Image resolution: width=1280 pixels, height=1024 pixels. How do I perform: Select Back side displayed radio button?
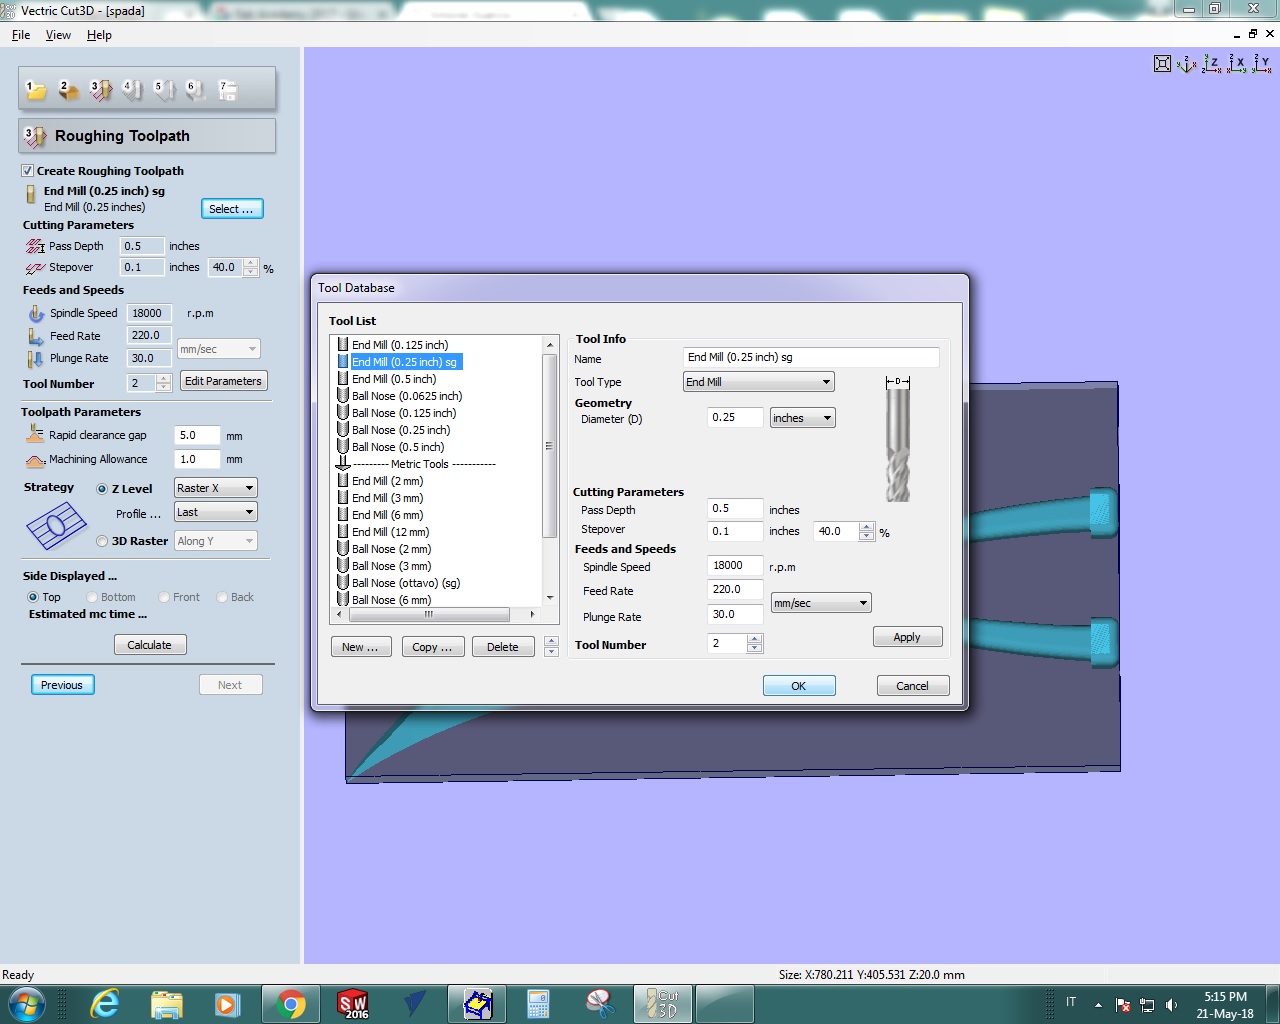click(x=222, y=597)
